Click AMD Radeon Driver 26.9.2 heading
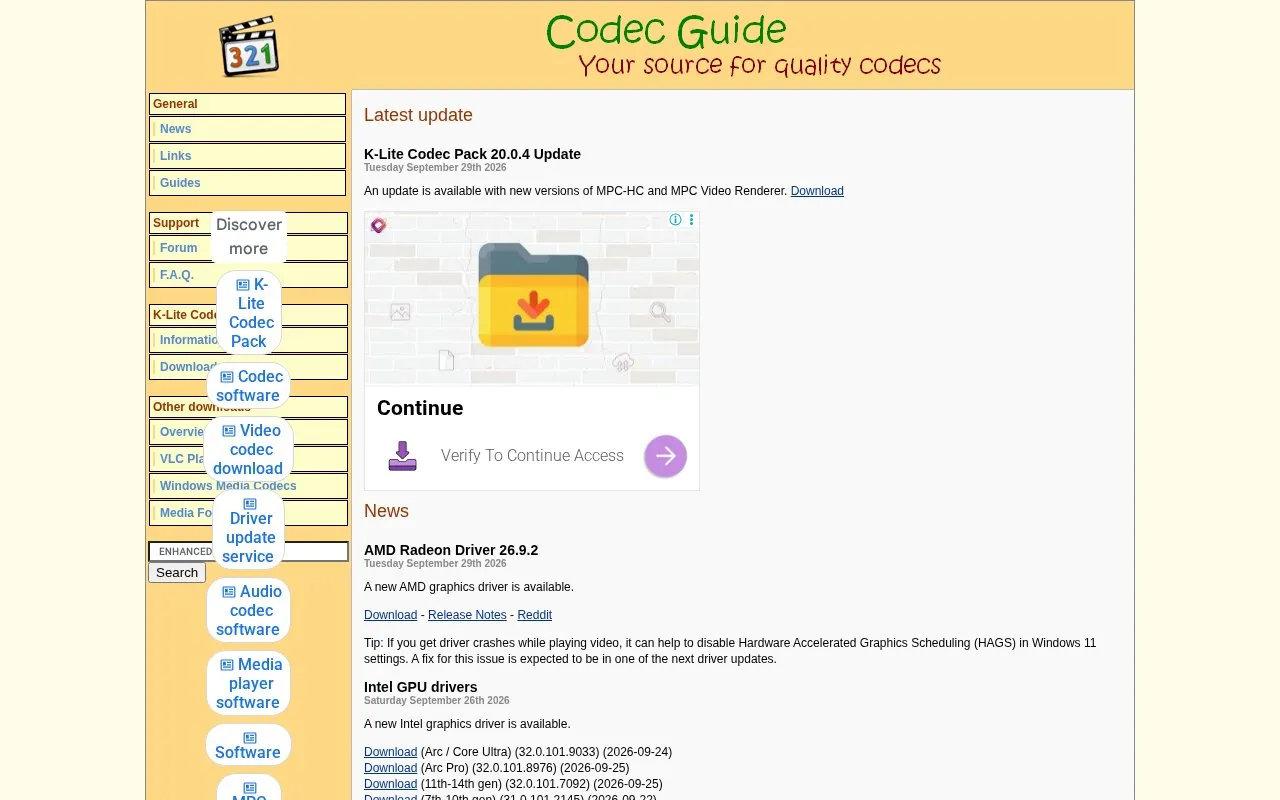This screenshot has height=800, width=1280. 451,550
